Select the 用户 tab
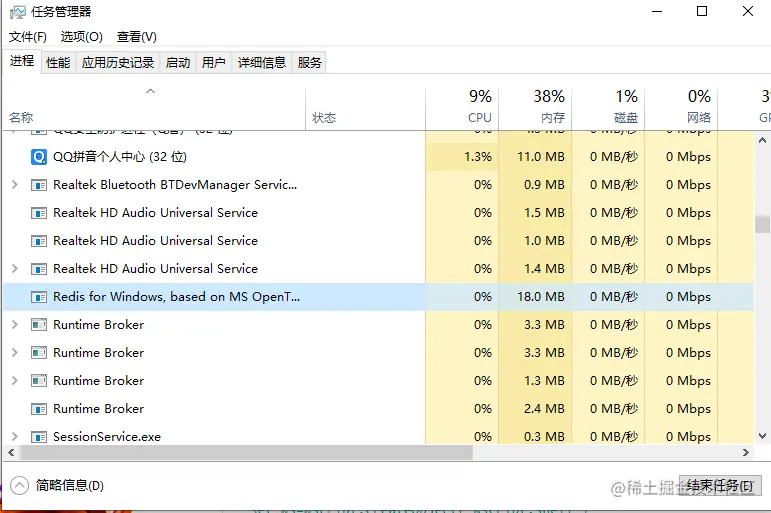 [x=213, y=62]
